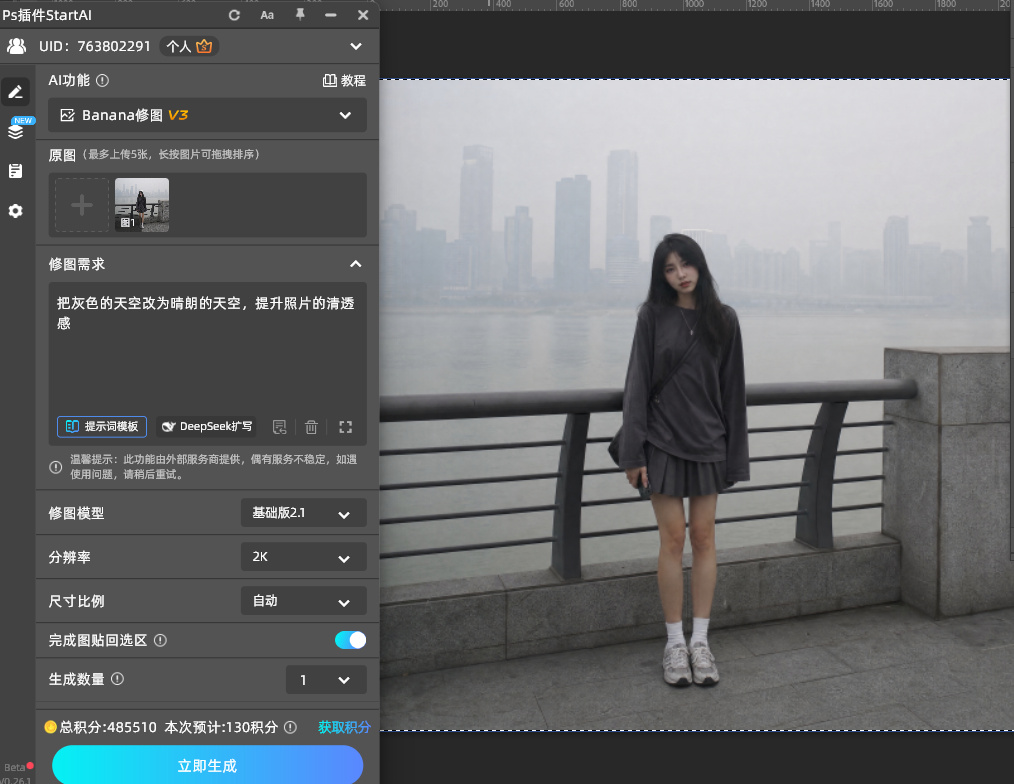1014x784 pixels.
Task: Clear the prompt with trash icon
Action: tap(311, 427)
